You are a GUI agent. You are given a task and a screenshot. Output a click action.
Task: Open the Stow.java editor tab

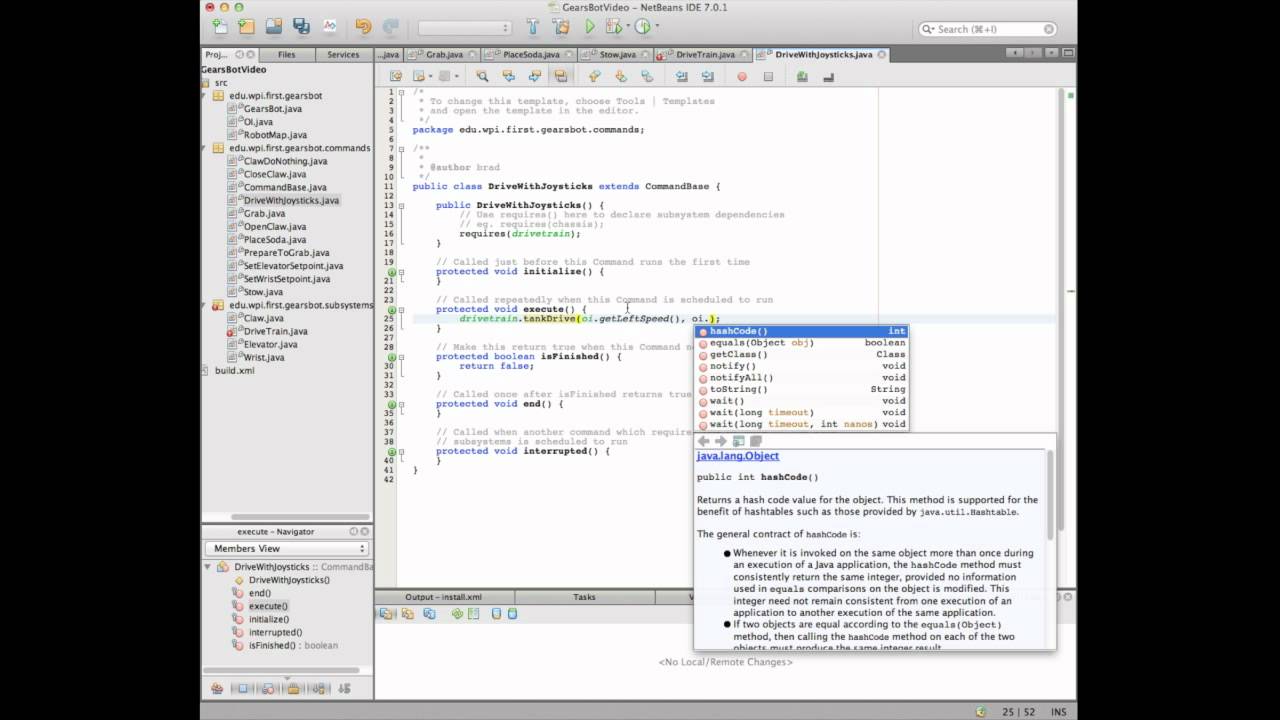click(618, 55)
